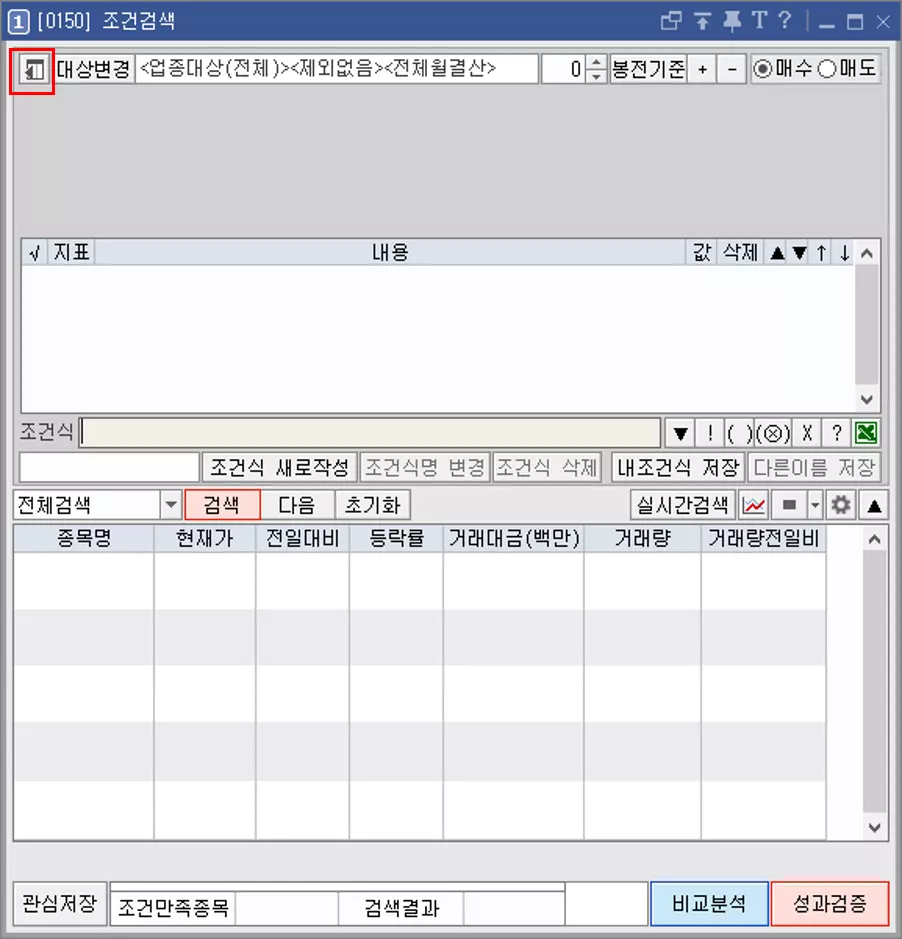Click the 관심저장 button

[x=59, y=903]
